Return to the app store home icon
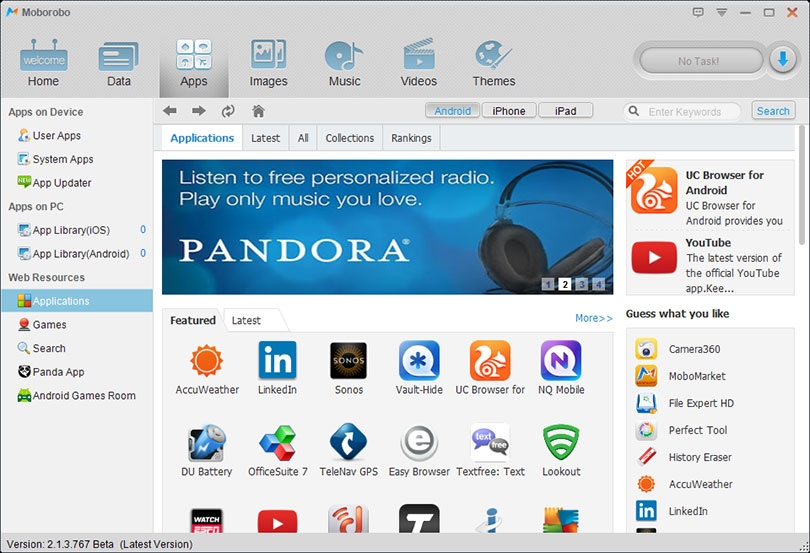Screen dimensions: 810x553 pyautogui.click(x=258, y=111)
